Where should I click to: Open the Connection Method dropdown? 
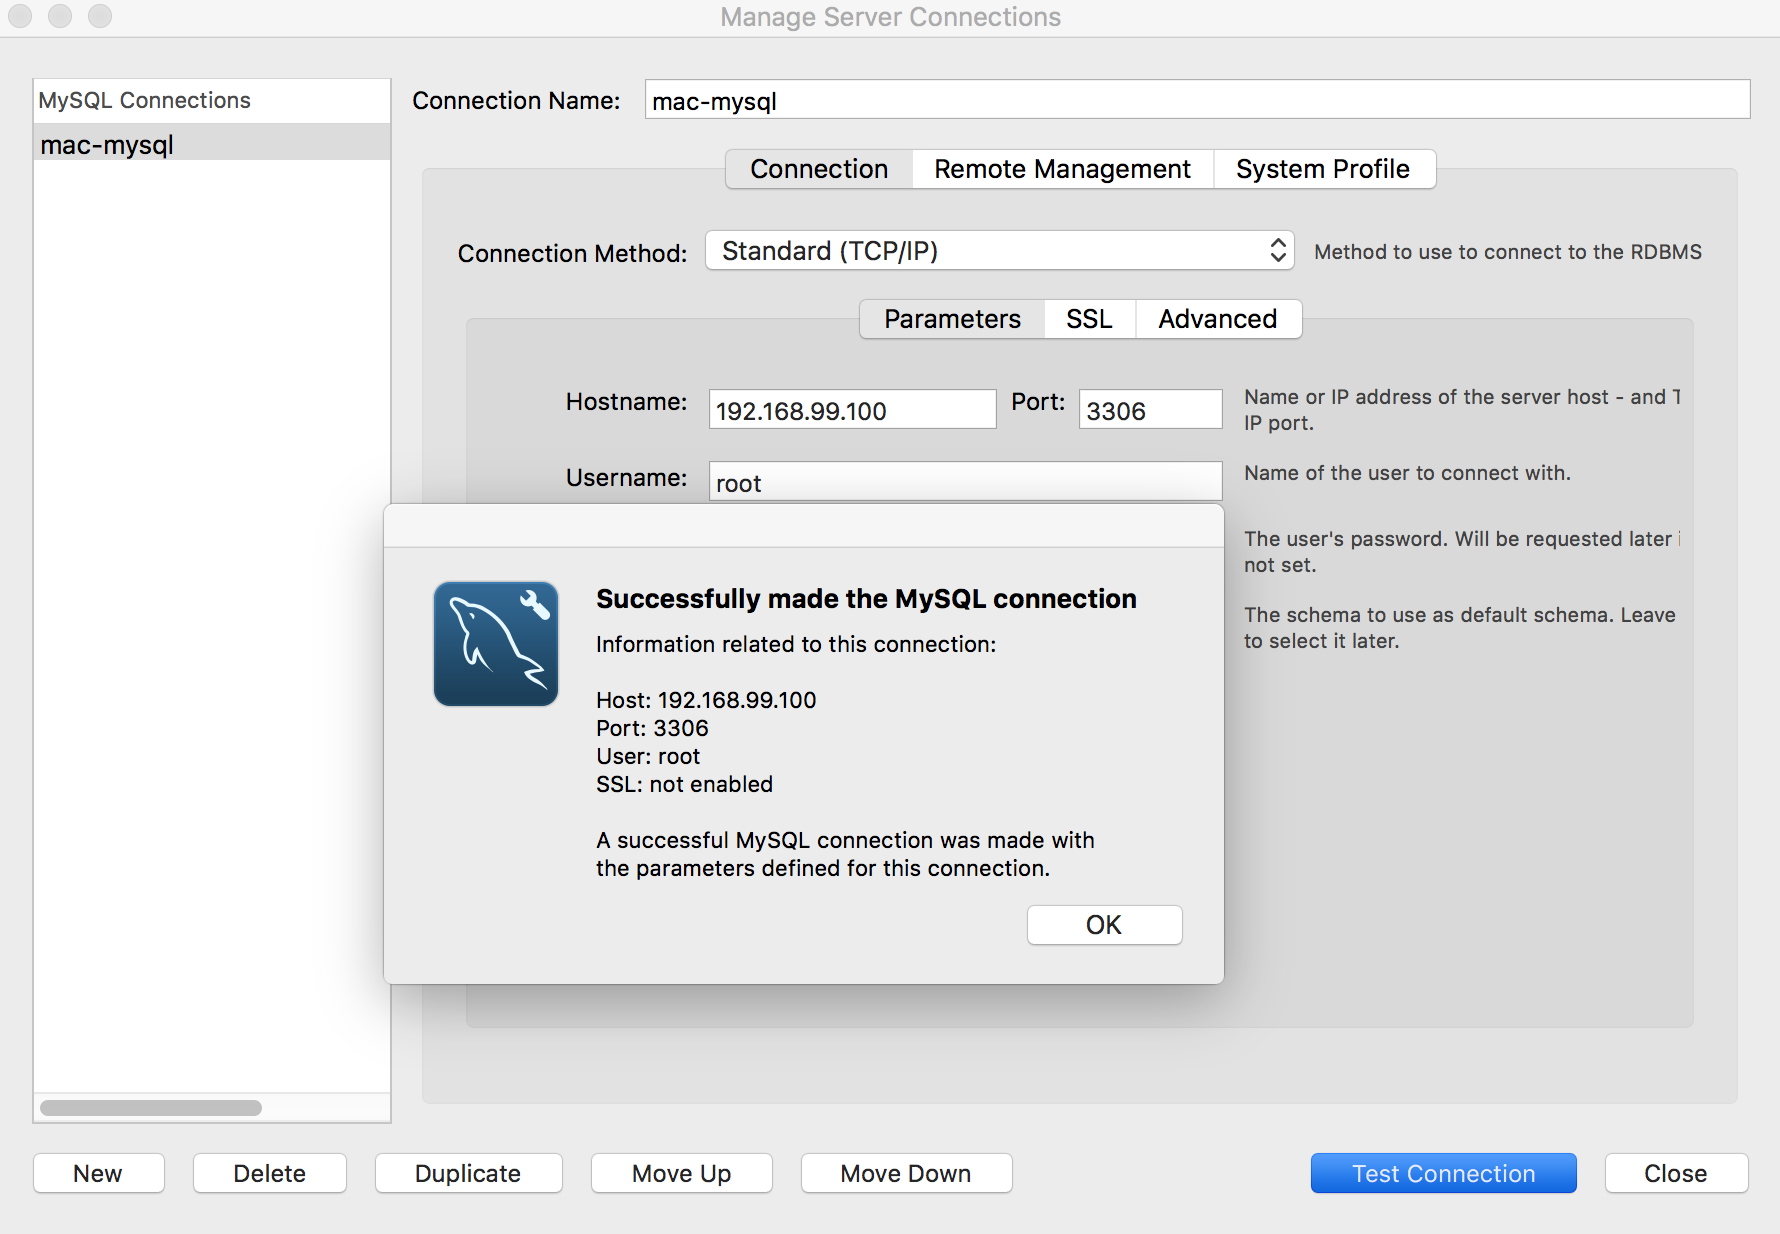point(1000,251)
